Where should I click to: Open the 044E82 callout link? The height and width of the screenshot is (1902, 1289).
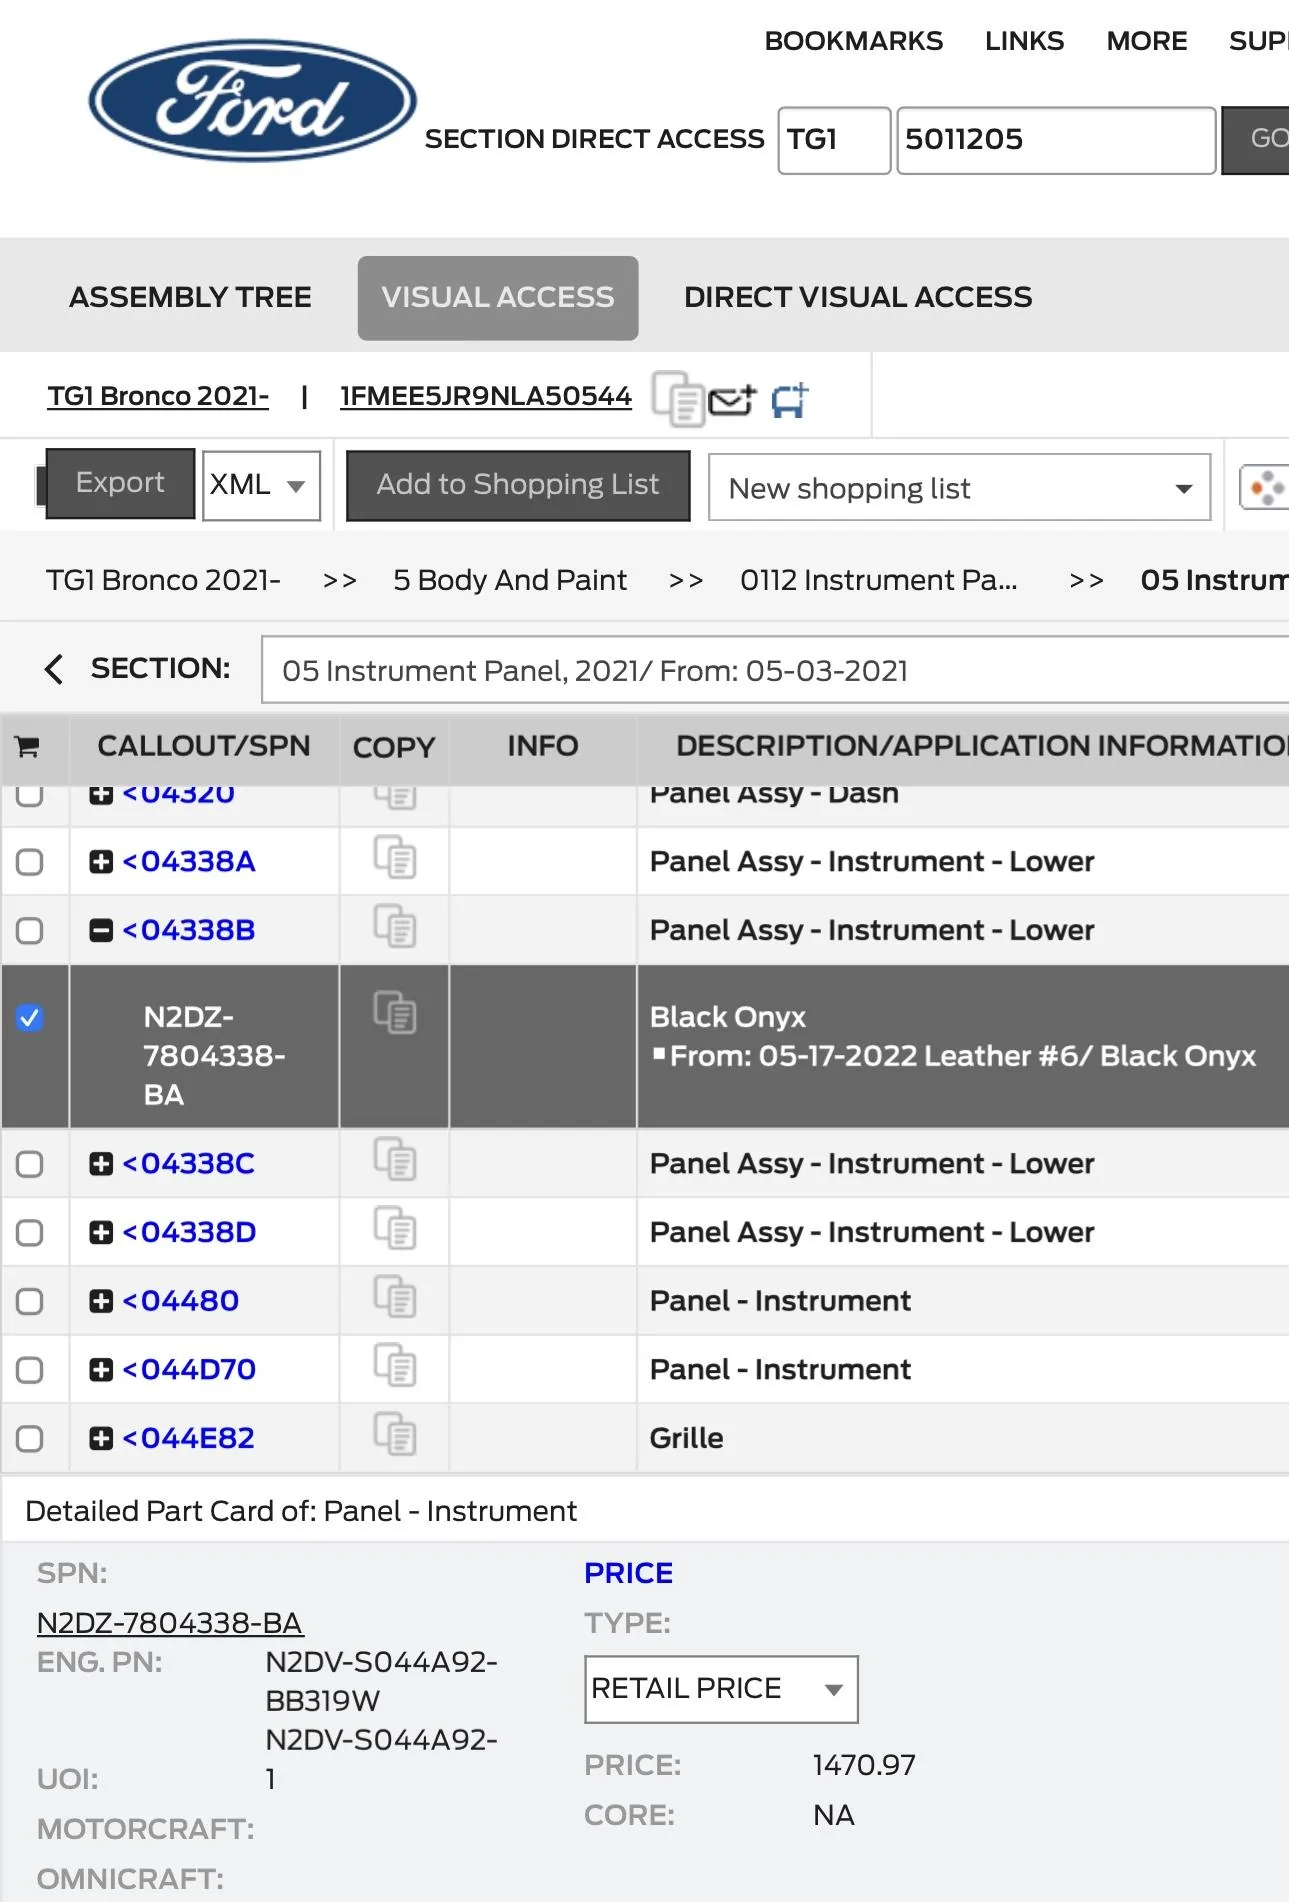(189, 1439)
